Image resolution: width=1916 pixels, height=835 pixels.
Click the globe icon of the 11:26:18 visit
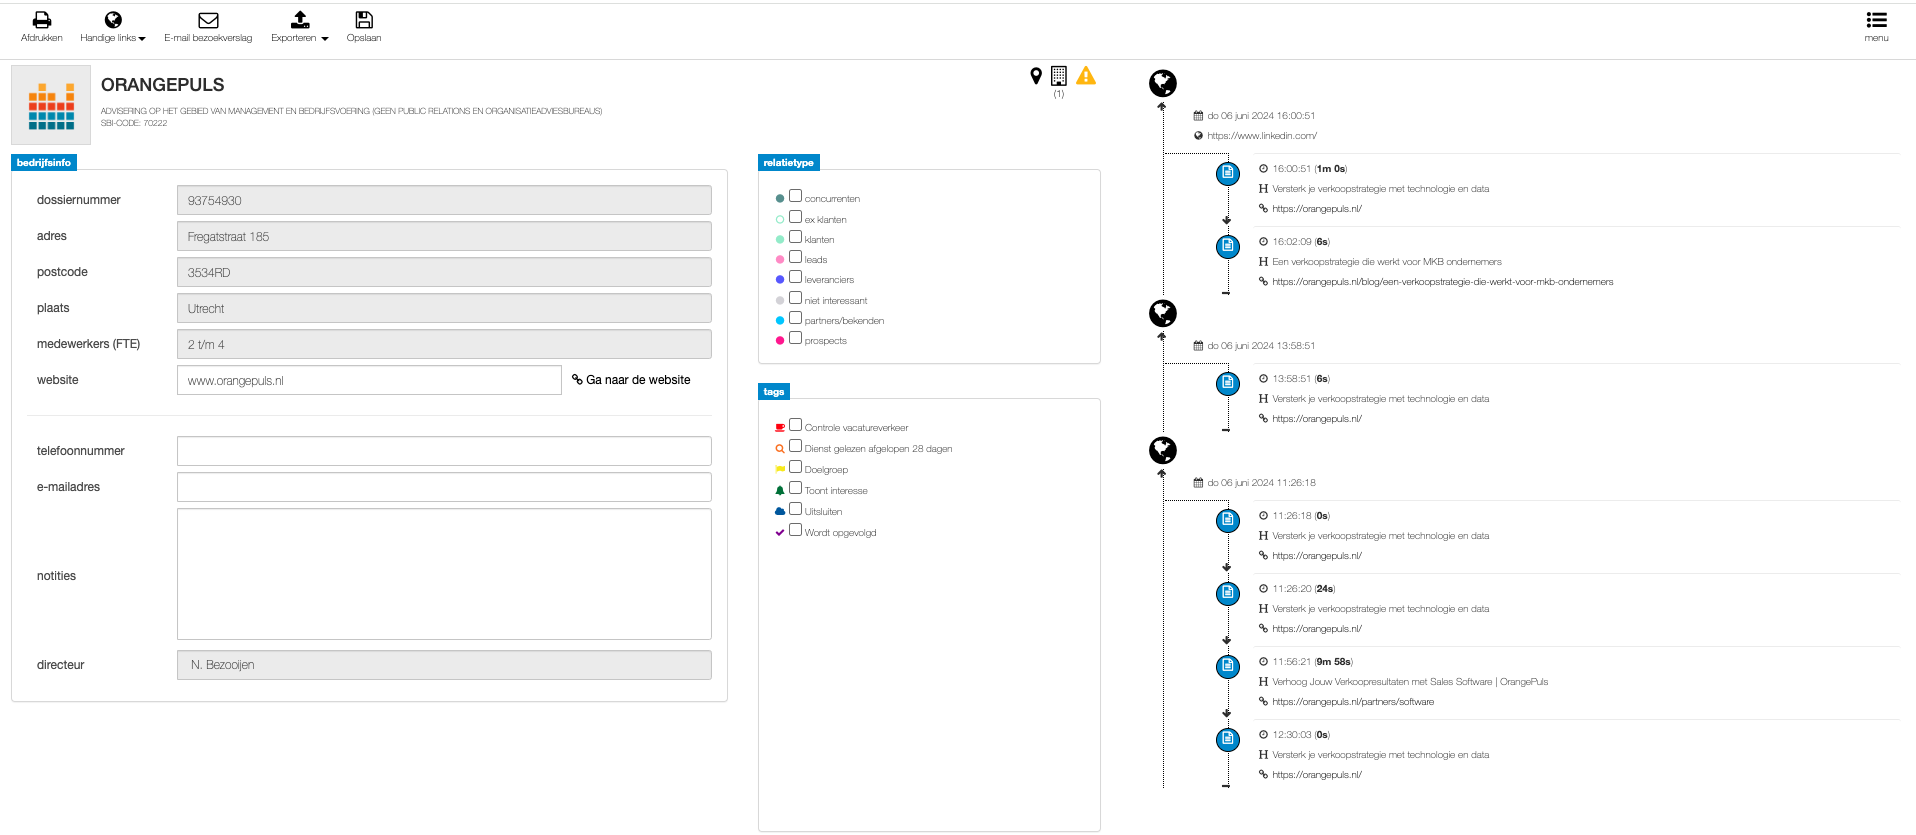click(x=1162, y=450)
